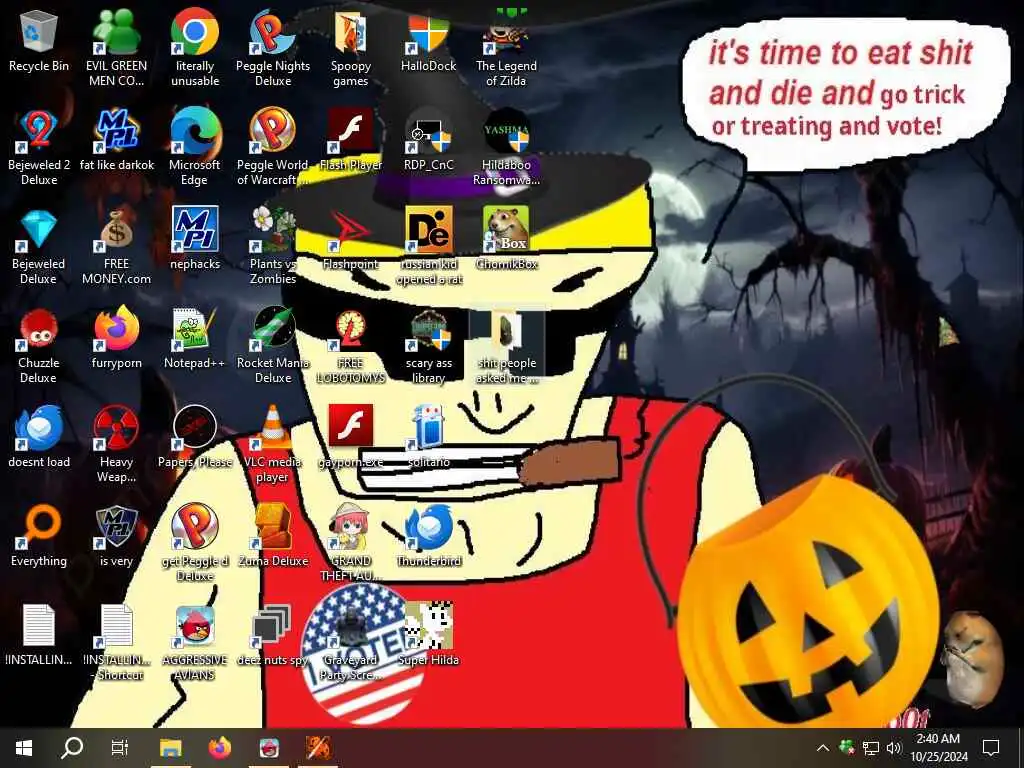Launch Peggle World of Warcraft icon
This screenshot has width=1024, height=768.
[x=273, y=148]
